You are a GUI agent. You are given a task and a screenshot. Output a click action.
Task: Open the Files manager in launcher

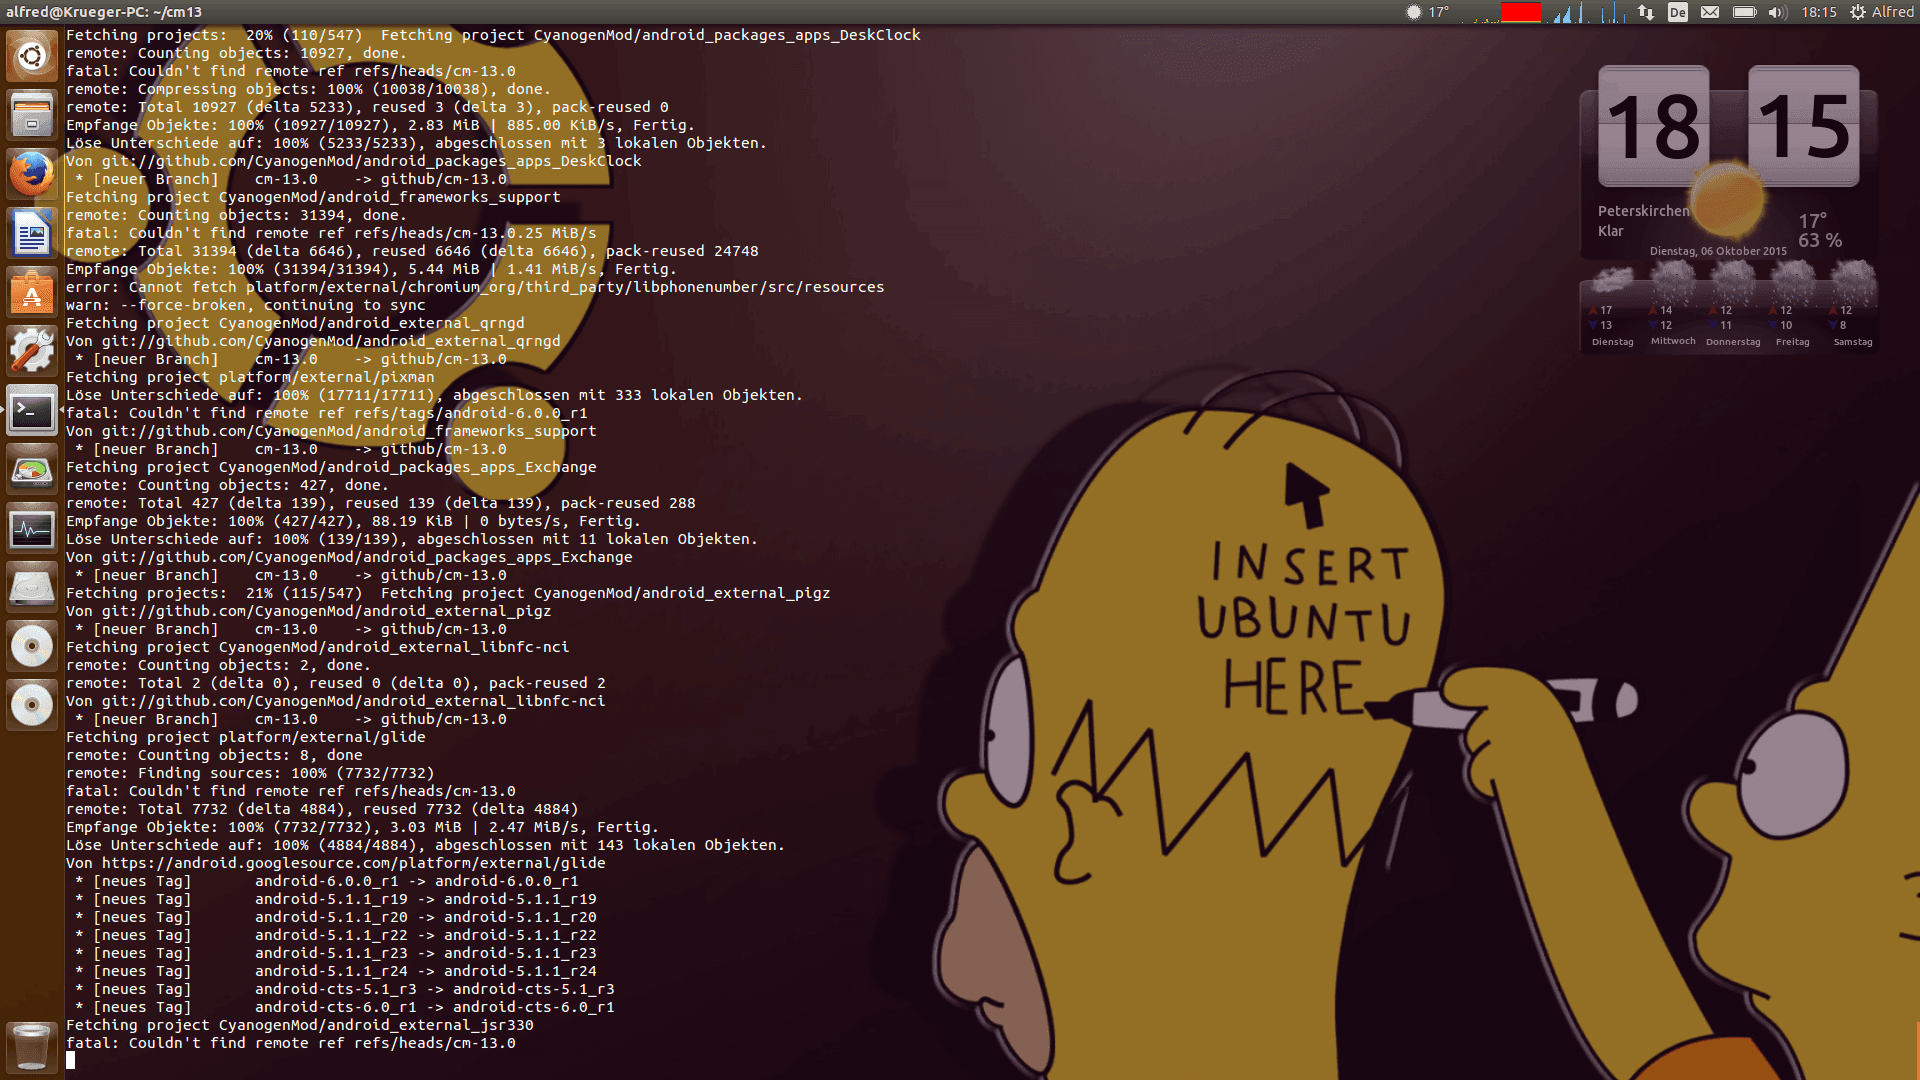pyautogui.click(x=32, y=115)
